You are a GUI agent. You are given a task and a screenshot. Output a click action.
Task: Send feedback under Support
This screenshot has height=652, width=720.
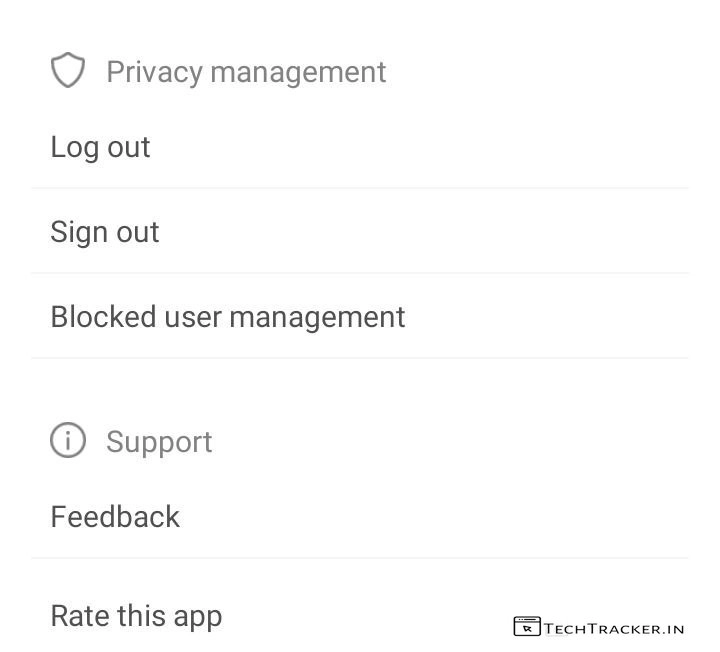(115, 517)
